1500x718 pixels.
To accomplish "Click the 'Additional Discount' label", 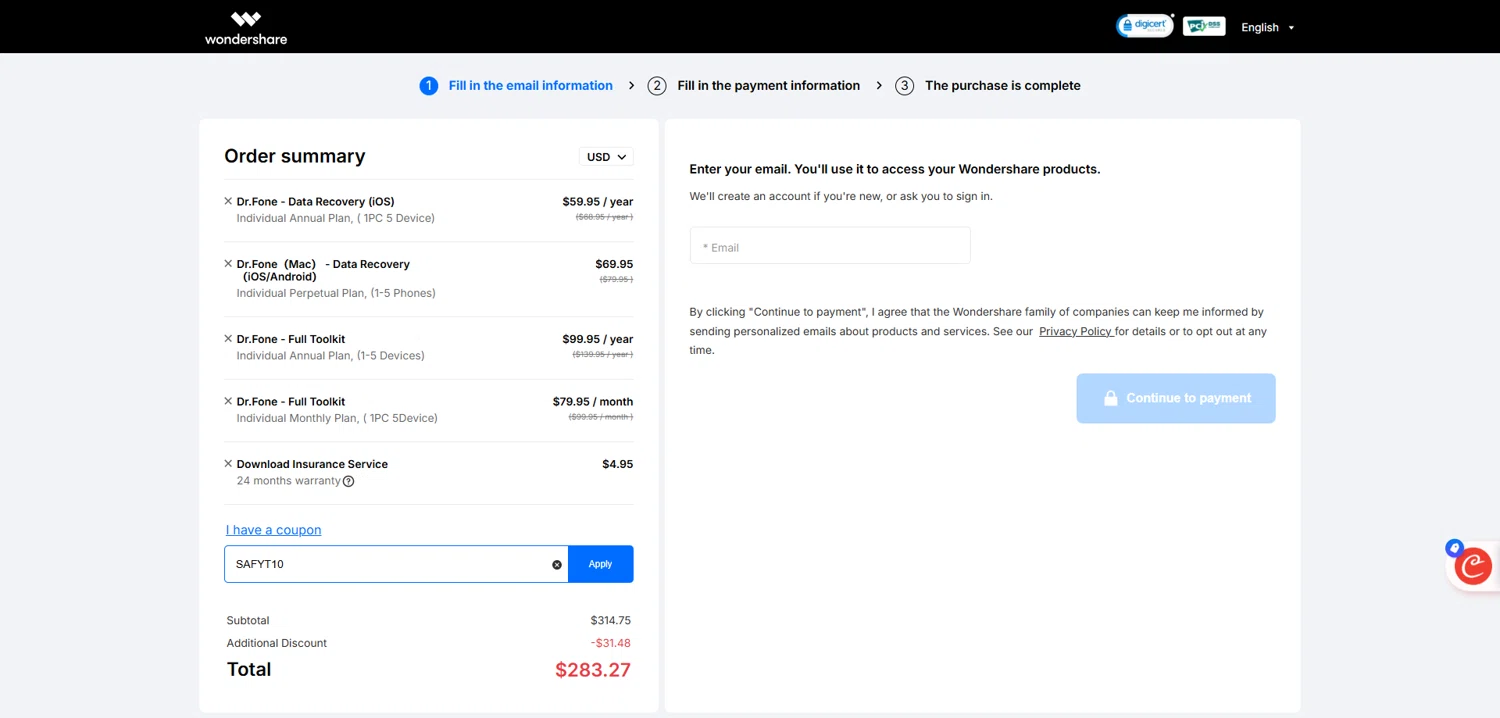I will [277, 643].
